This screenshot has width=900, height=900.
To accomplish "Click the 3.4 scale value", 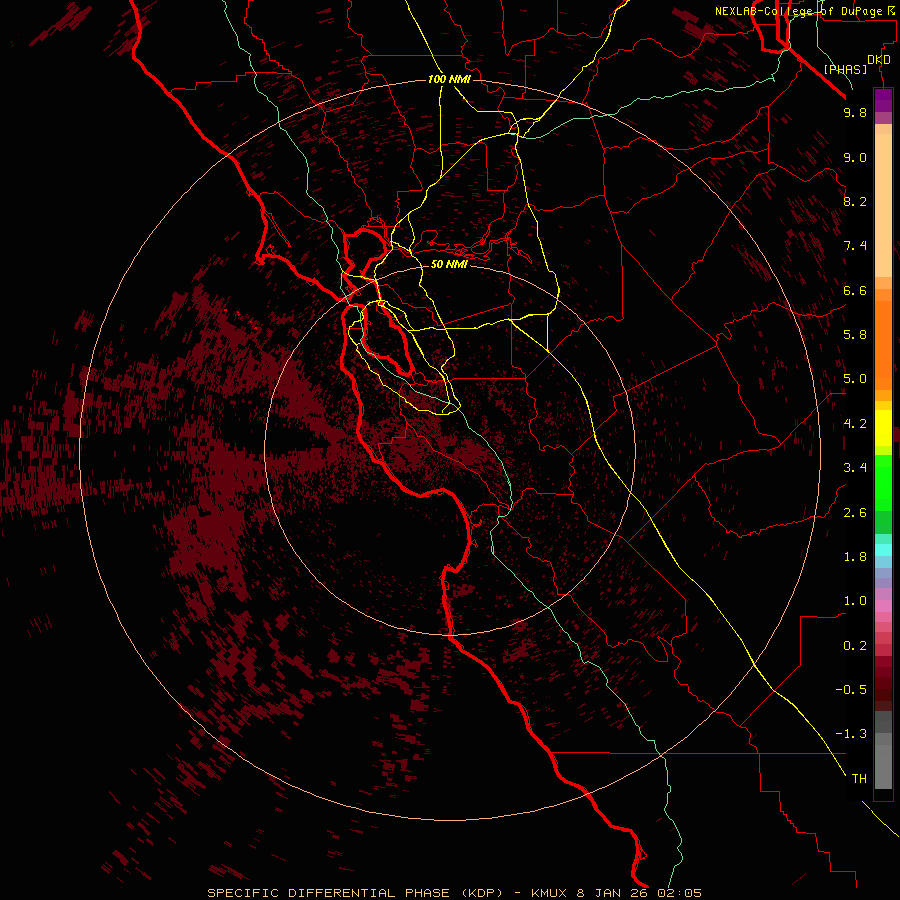I will coord(855,468).
